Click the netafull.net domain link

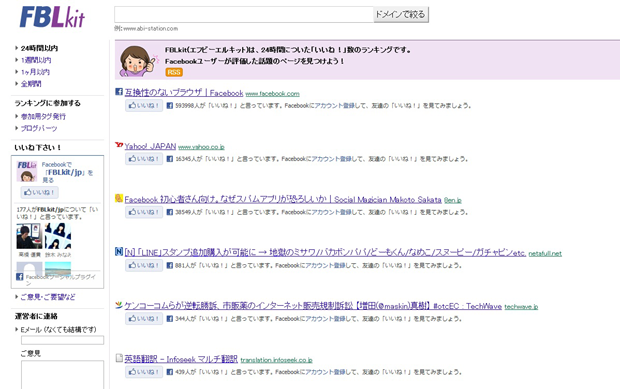tap(545, 254)
